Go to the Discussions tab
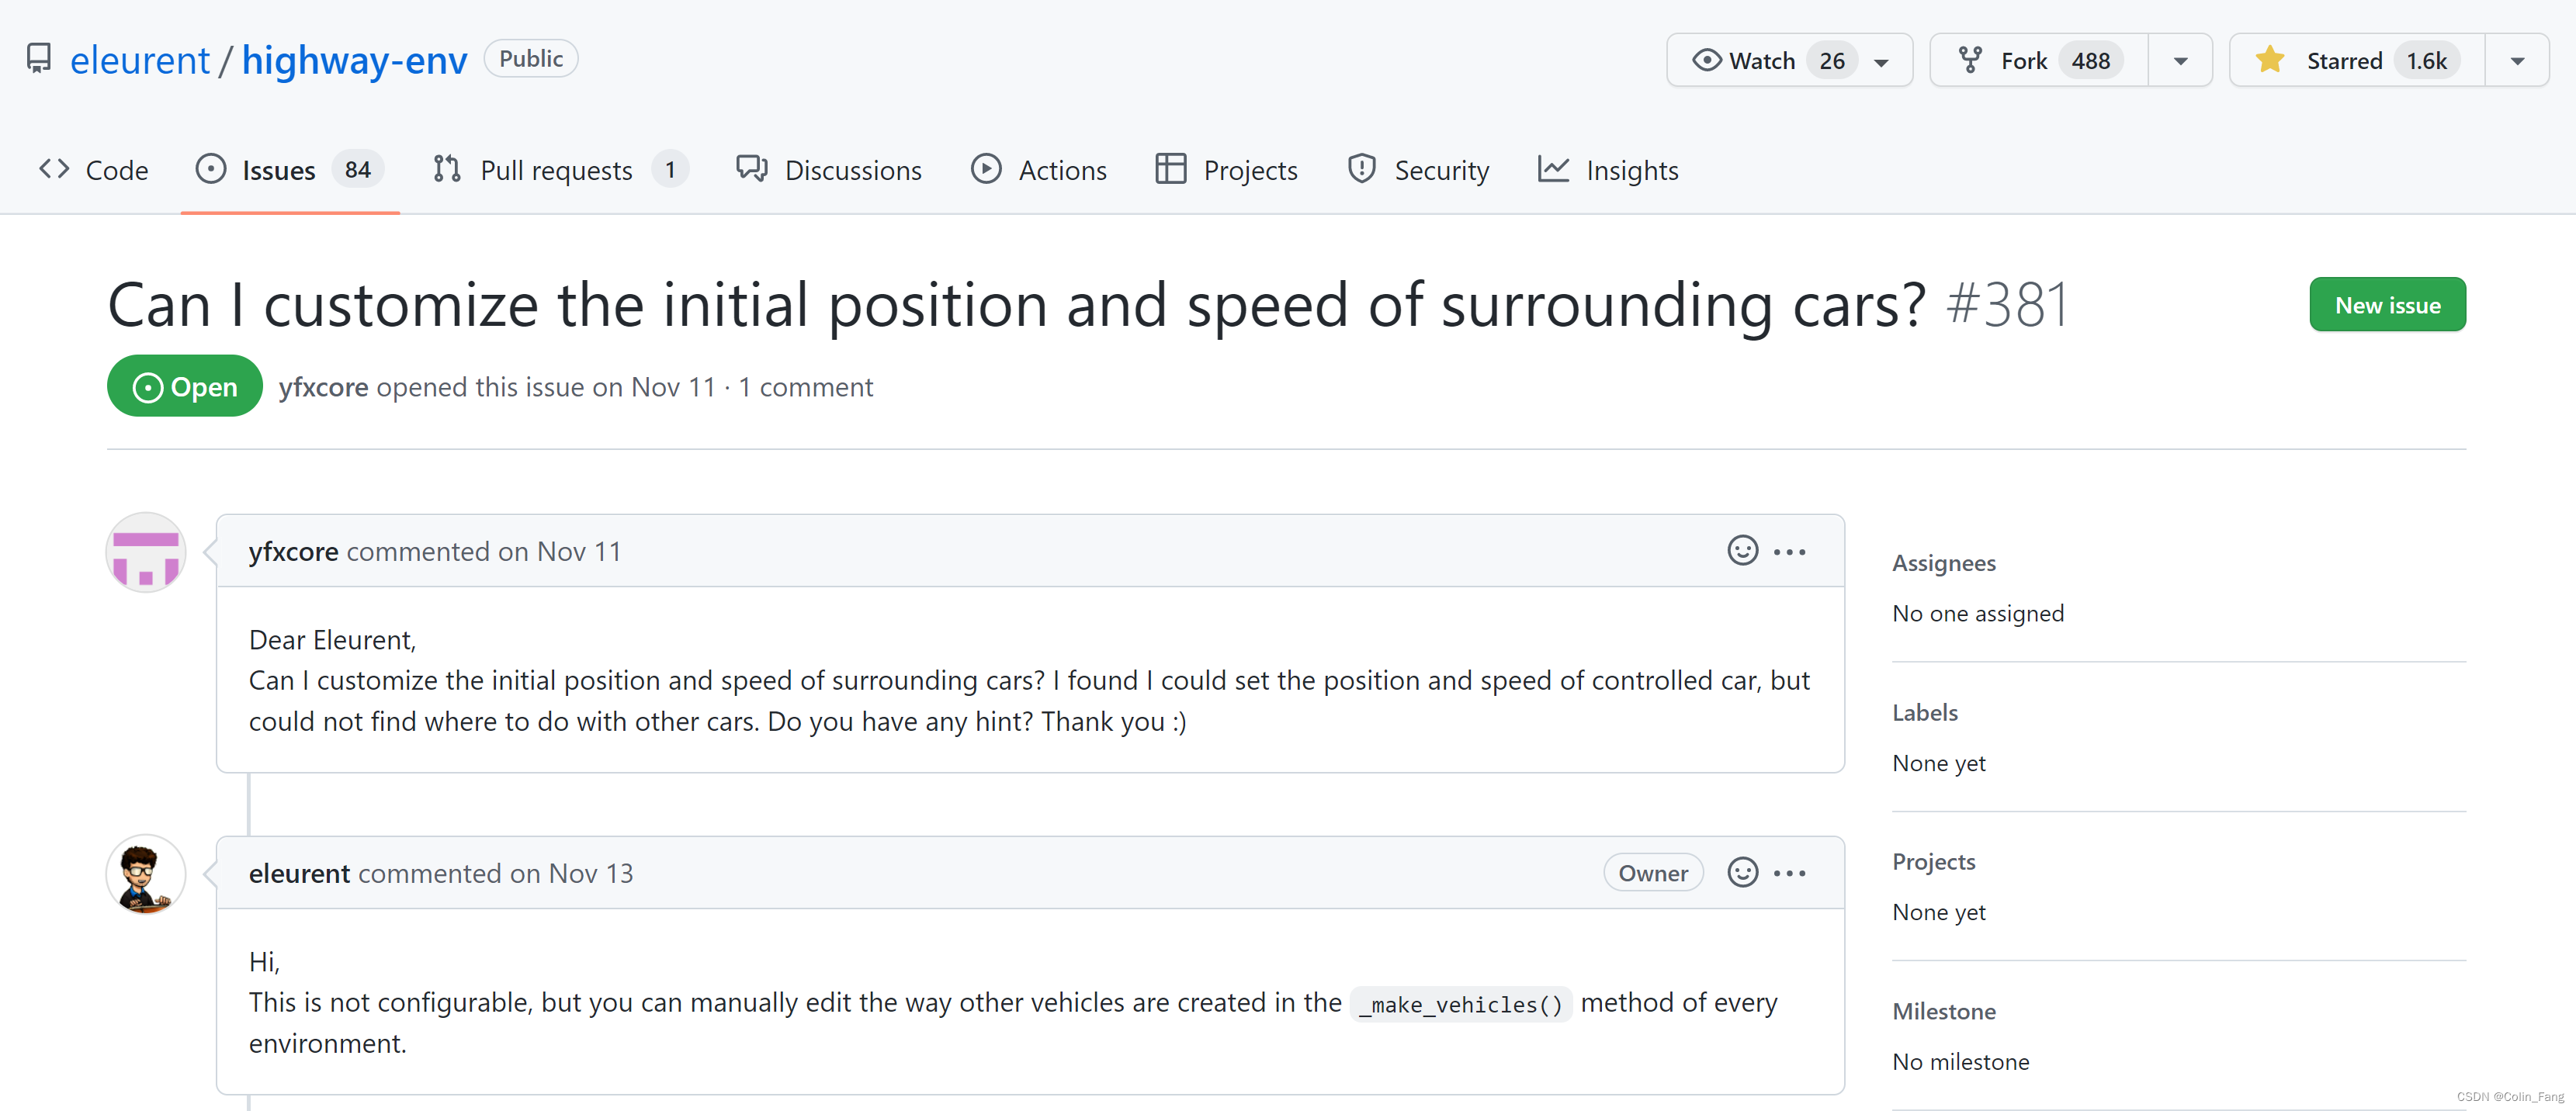Viewport: 2576px width, 1111px height. pyautogui.click(x=829, y=170)
